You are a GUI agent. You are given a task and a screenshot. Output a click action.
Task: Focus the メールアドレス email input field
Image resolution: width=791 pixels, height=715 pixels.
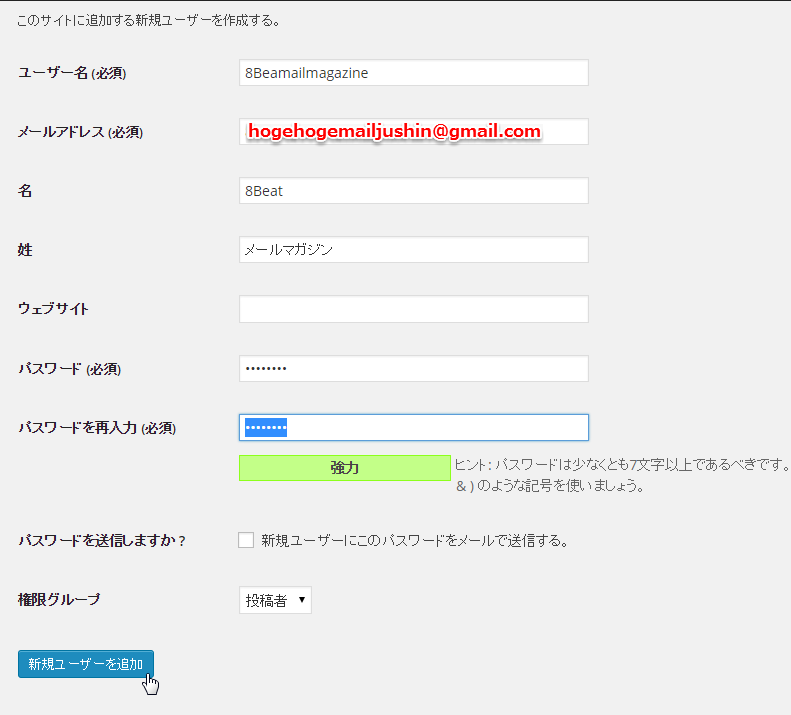413,132
